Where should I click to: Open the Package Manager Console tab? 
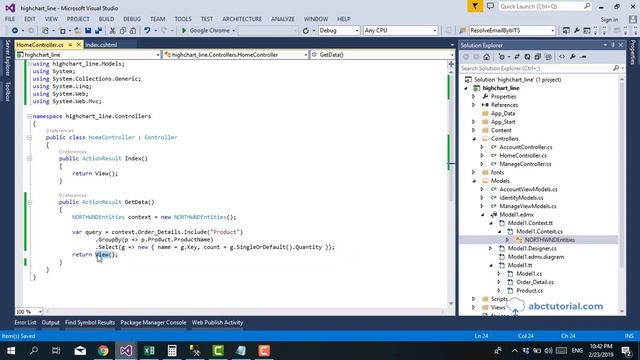click(x=153, y=322)
